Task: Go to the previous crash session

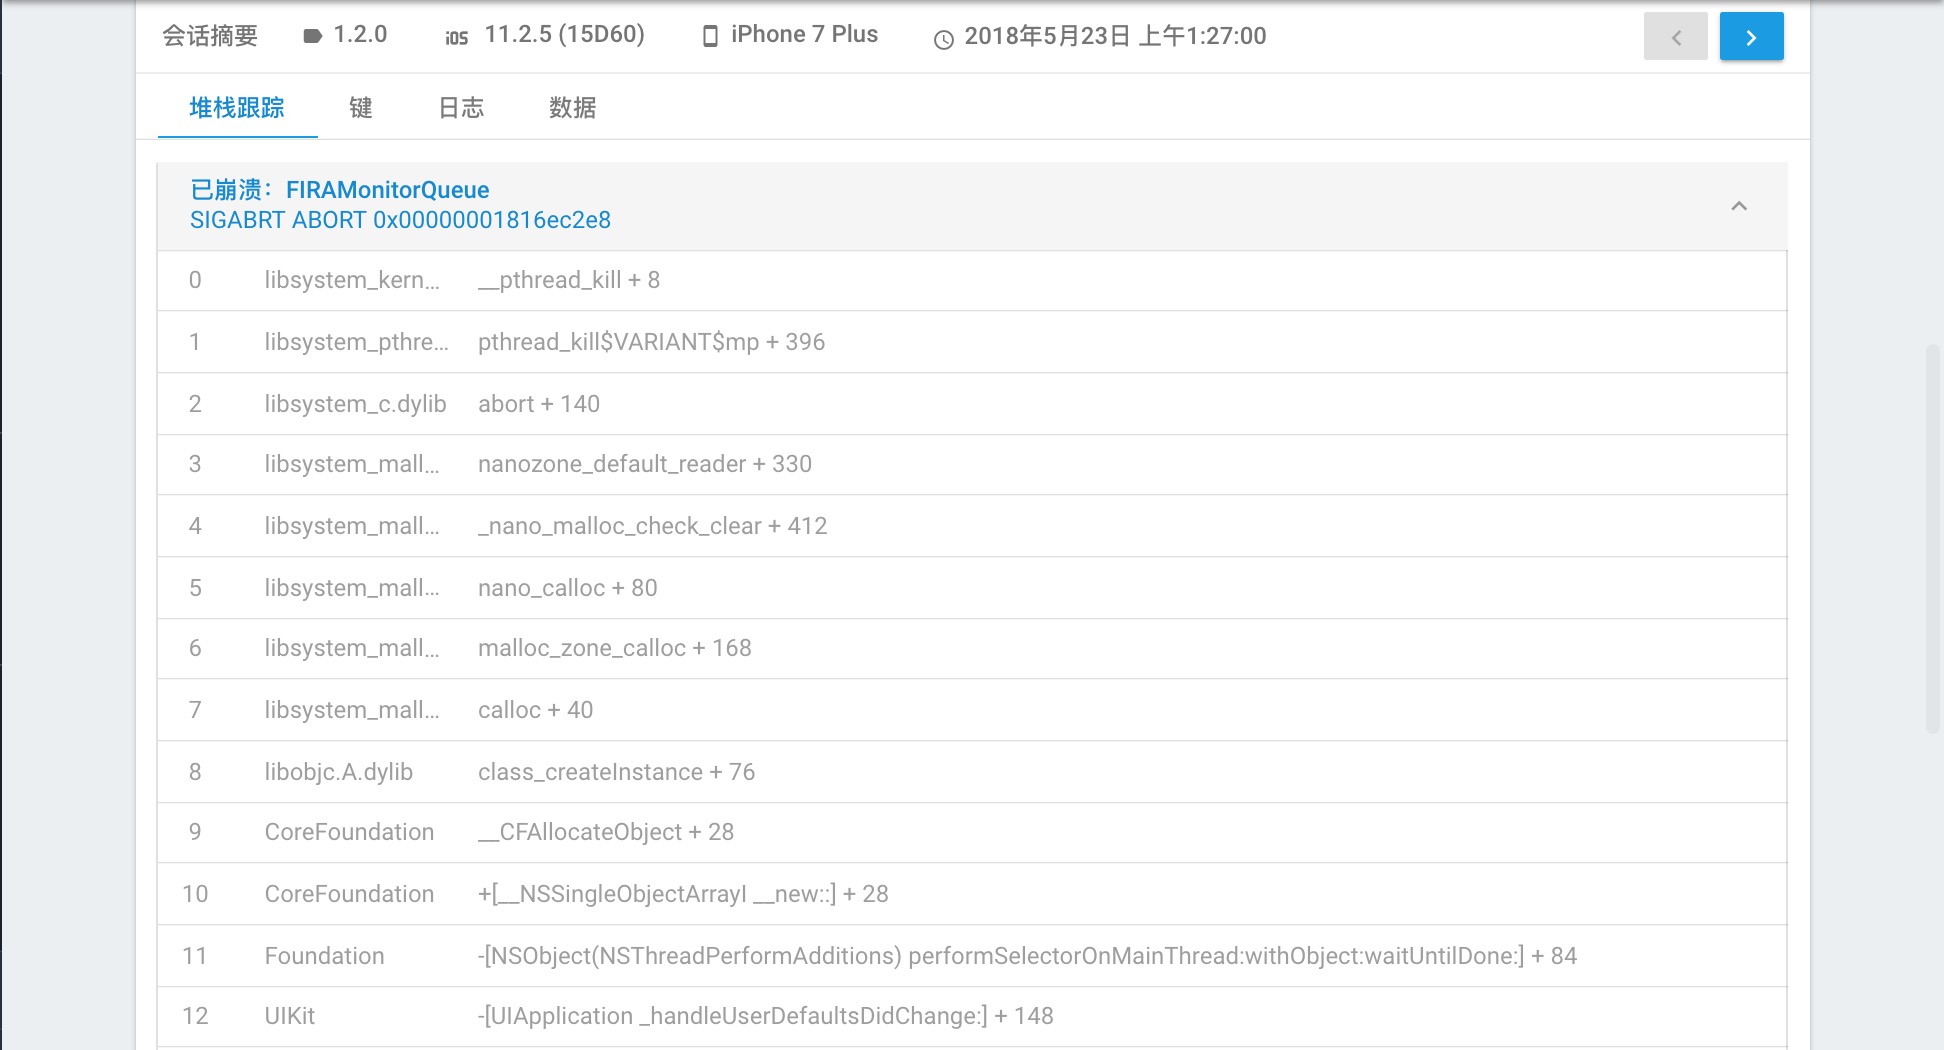Action: [x=1675, y=37]
